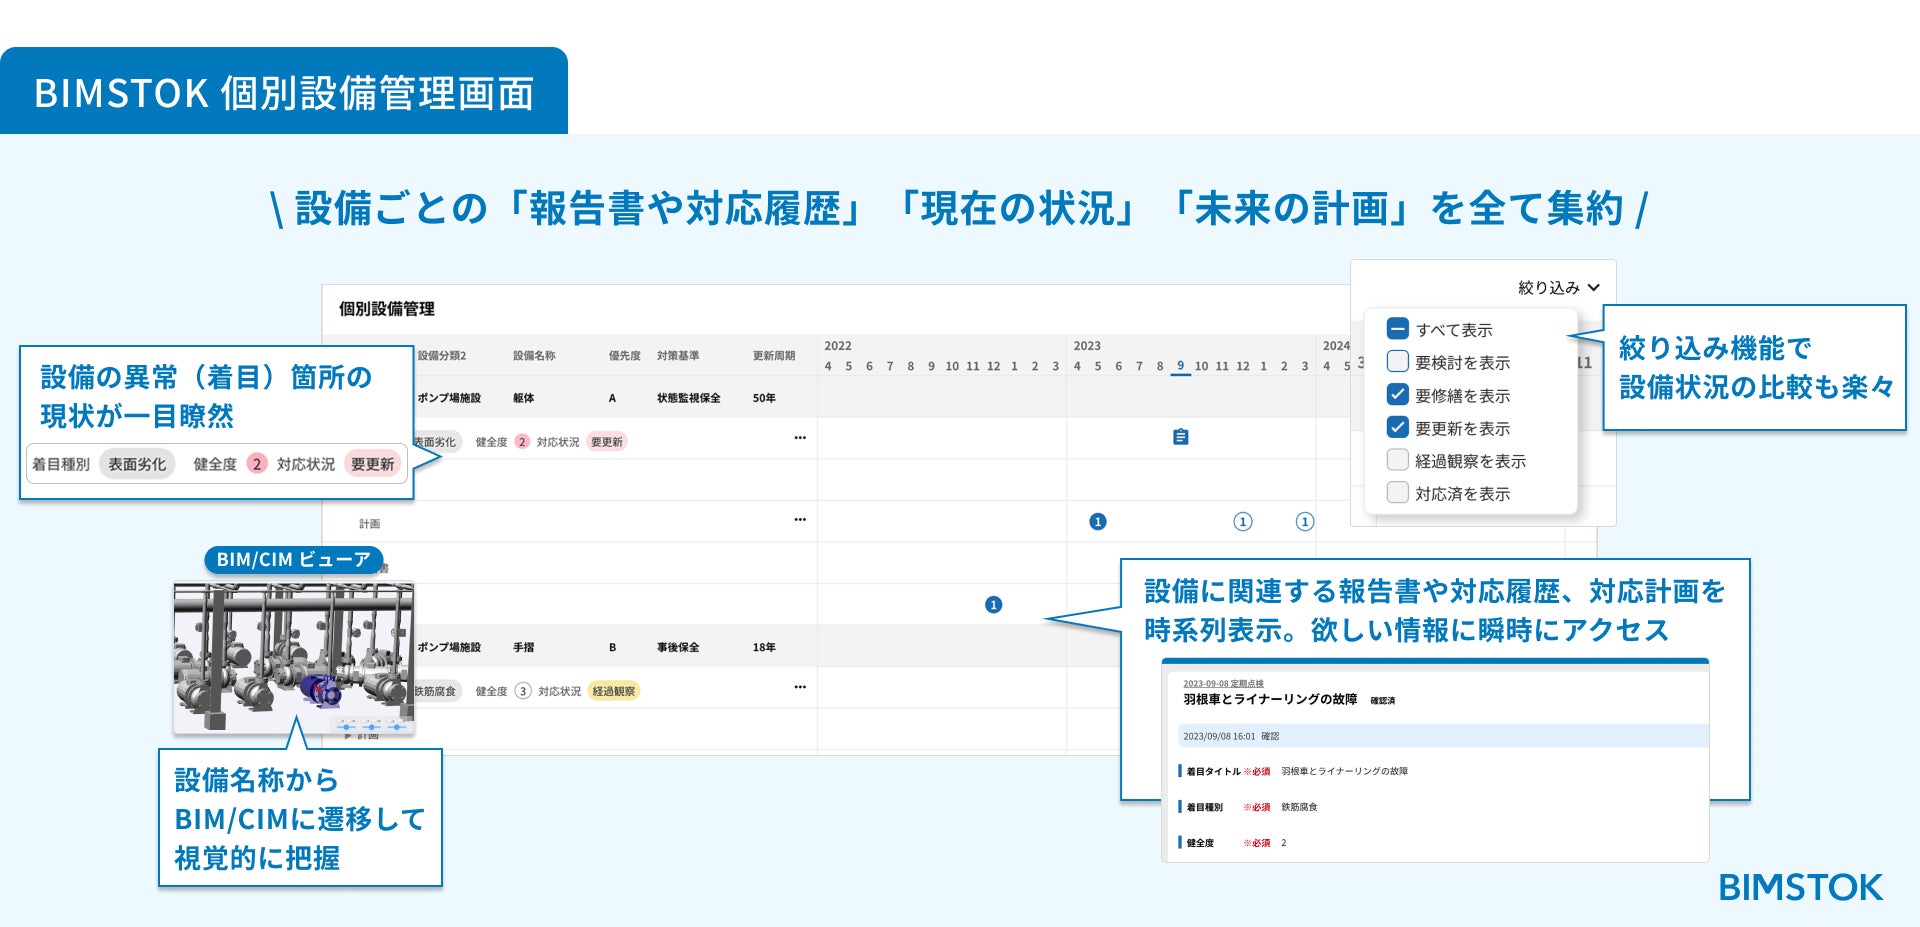The image size is (1920, 927).
Task: Click the rightmost slider in the BIM viewer
Action: [x=396, y=725]
